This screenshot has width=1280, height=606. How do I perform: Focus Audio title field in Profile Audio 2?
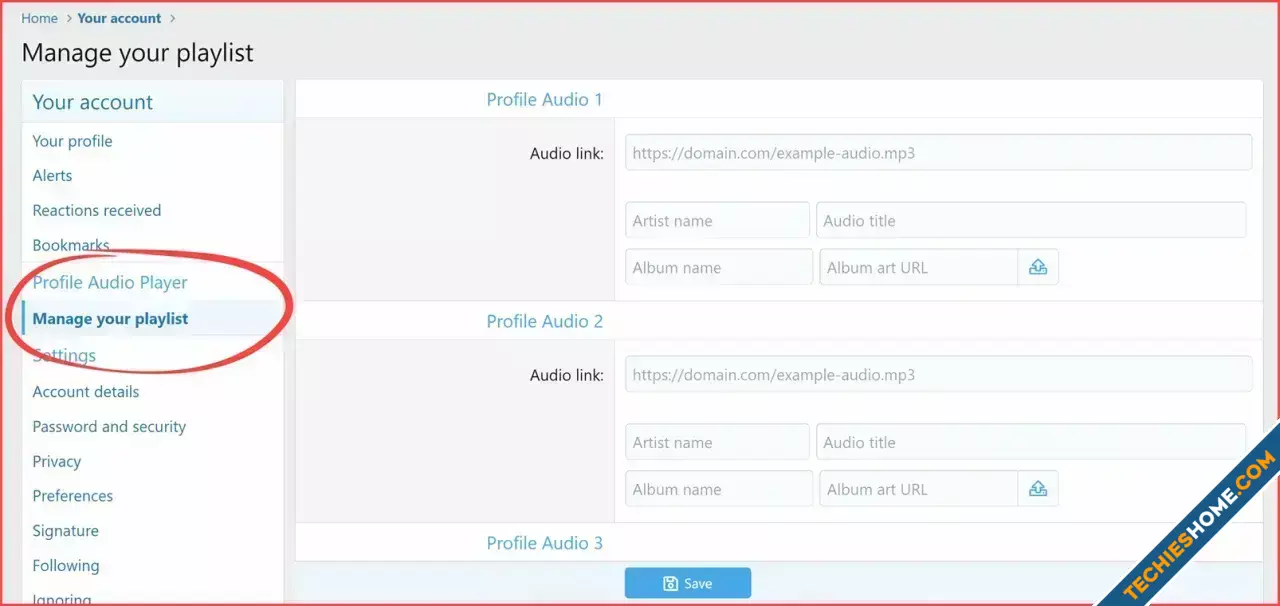coord(1031,442)
